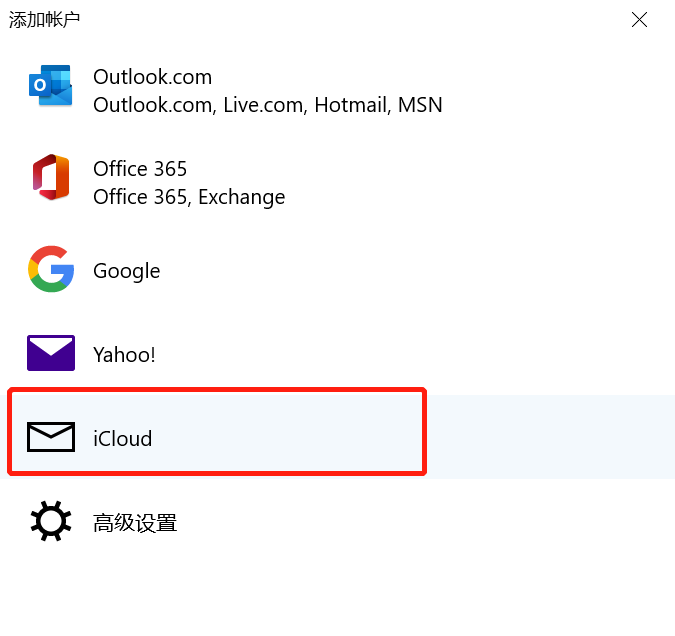Click the Google G logo

51,269
